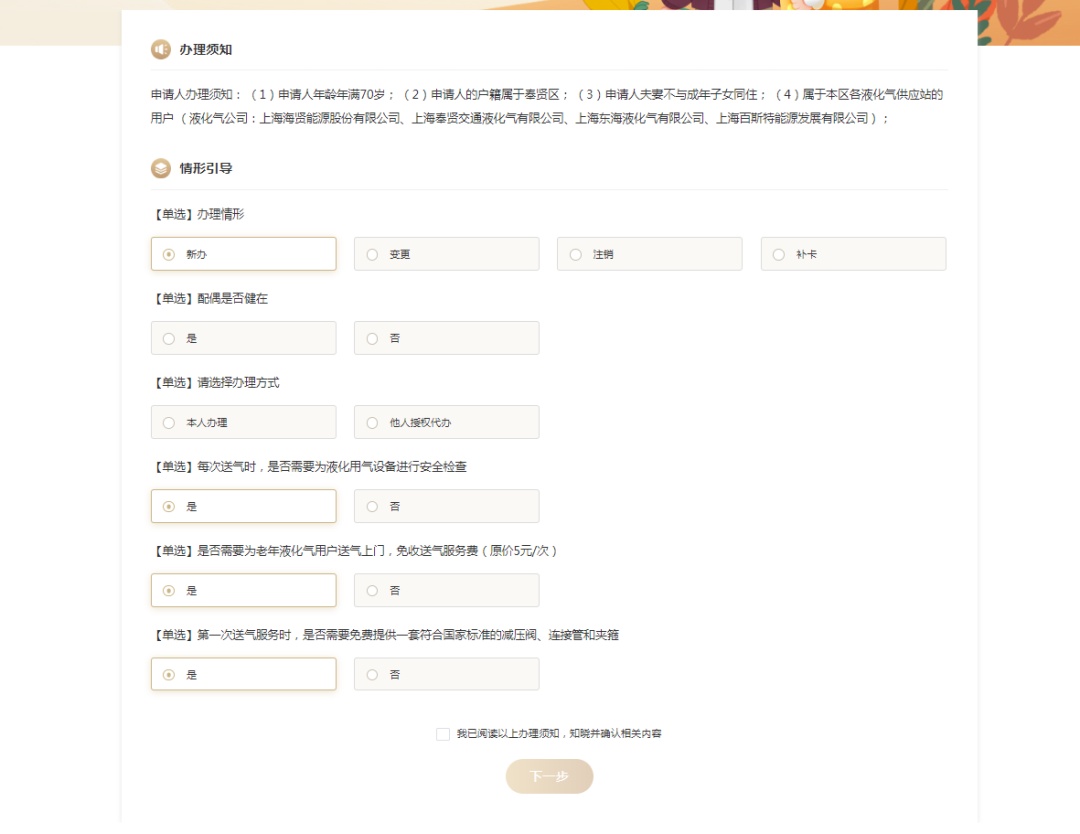Choose the 变更 option
The height and width of the screenshot is (834, 1080).
pos(446,254)
